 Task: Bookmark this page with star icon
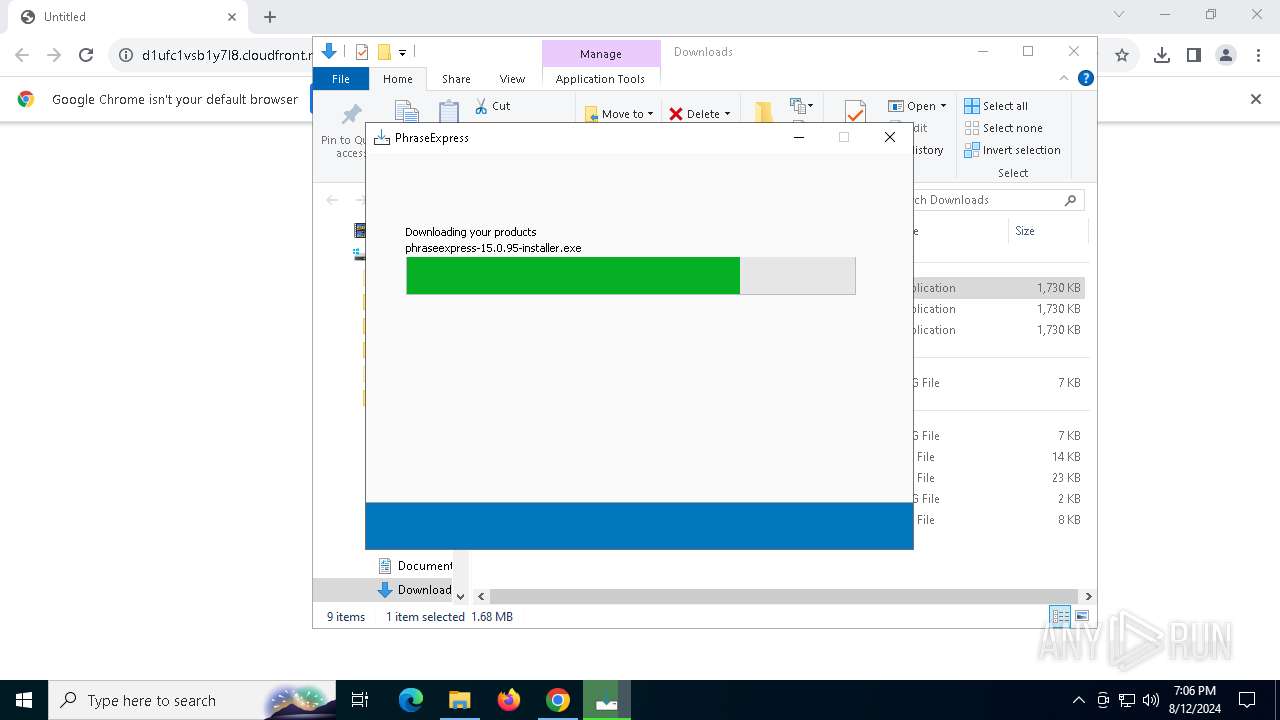(x=1122, y=56)
